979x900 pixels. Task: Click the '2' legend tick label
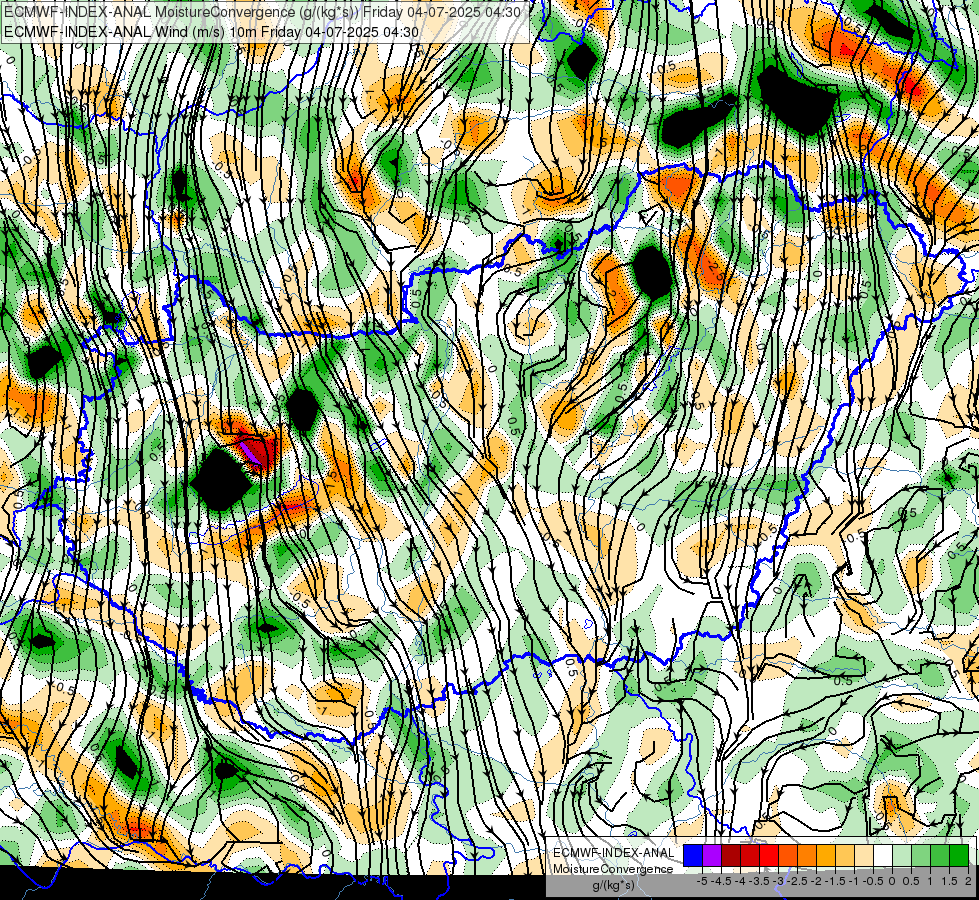[968, 881]
